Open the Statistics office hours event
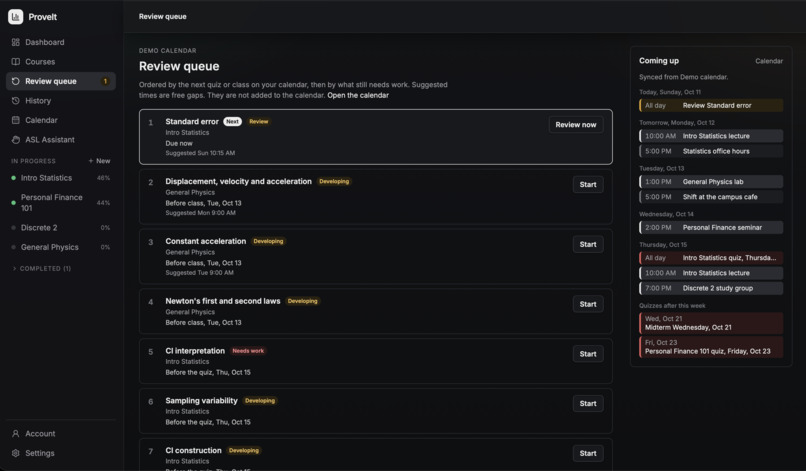Screen dimensions: 806x471 [711, 151]
